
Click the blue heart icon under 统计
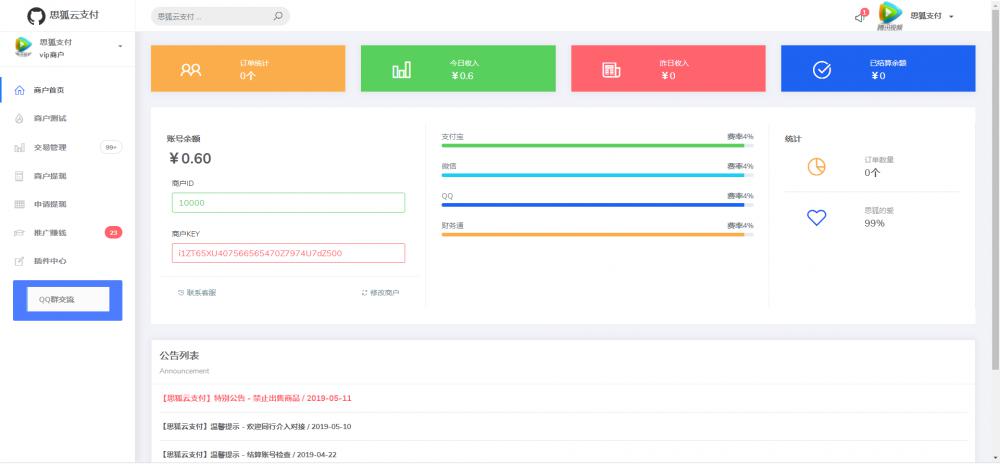pyautogui.click(x=816, y=217)
